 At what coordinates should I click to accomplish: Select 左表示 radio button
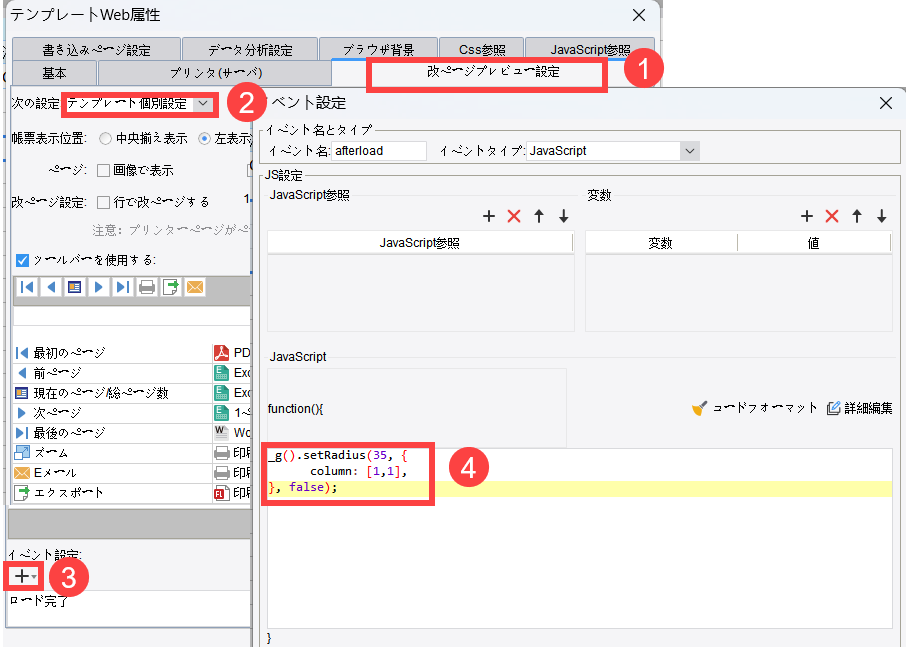[204, 139]
